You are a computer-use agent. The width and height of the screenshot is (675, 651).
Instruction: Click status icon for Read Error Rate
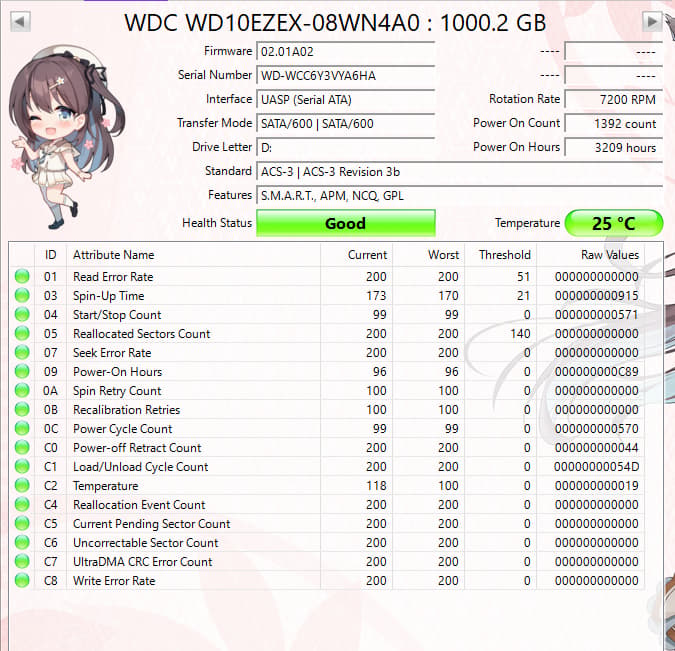tap(22, 276)
